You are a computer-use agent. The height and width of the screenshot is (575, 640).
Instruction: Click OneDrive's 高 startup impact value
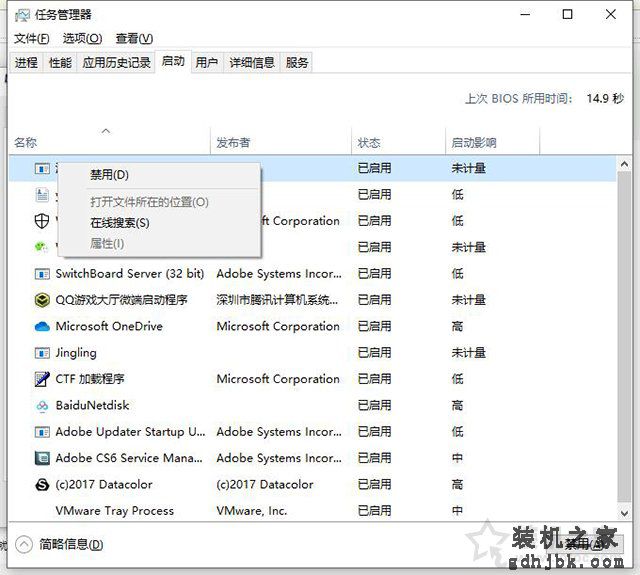point(457,326)
